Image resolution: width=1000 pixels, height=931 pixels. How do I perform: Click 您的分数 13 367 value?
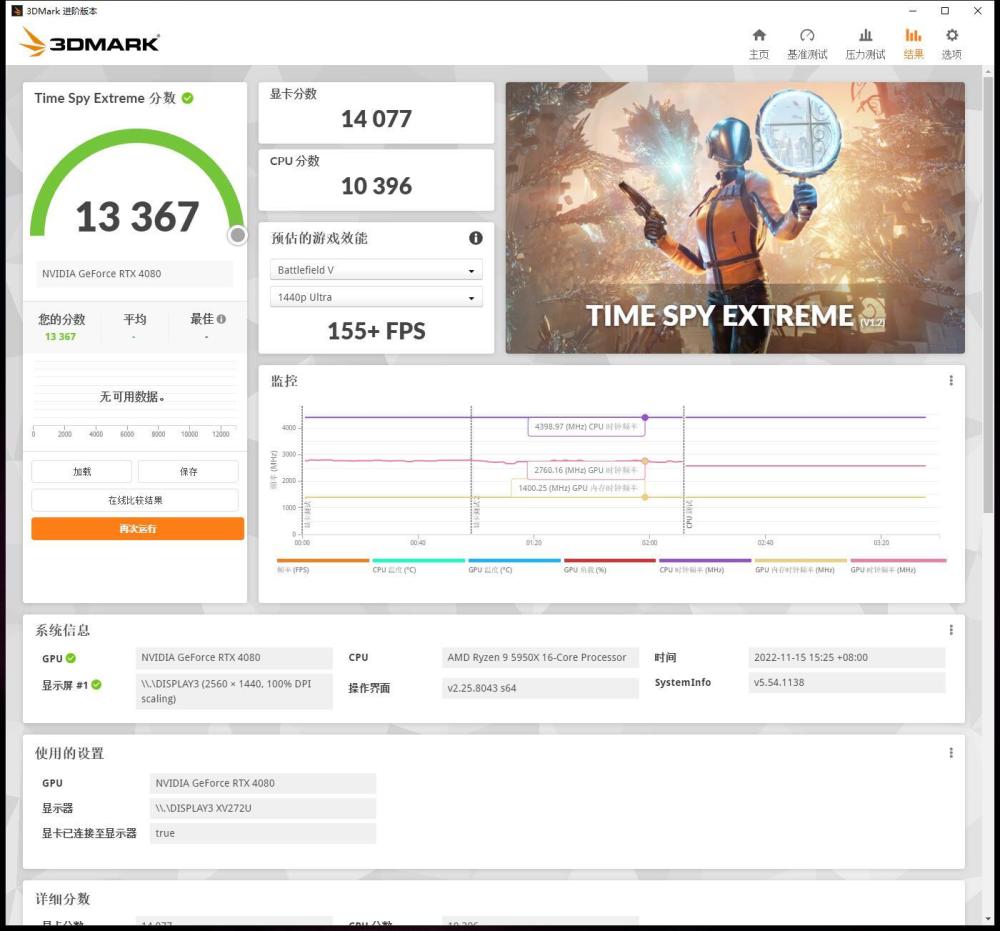[60, 337]
